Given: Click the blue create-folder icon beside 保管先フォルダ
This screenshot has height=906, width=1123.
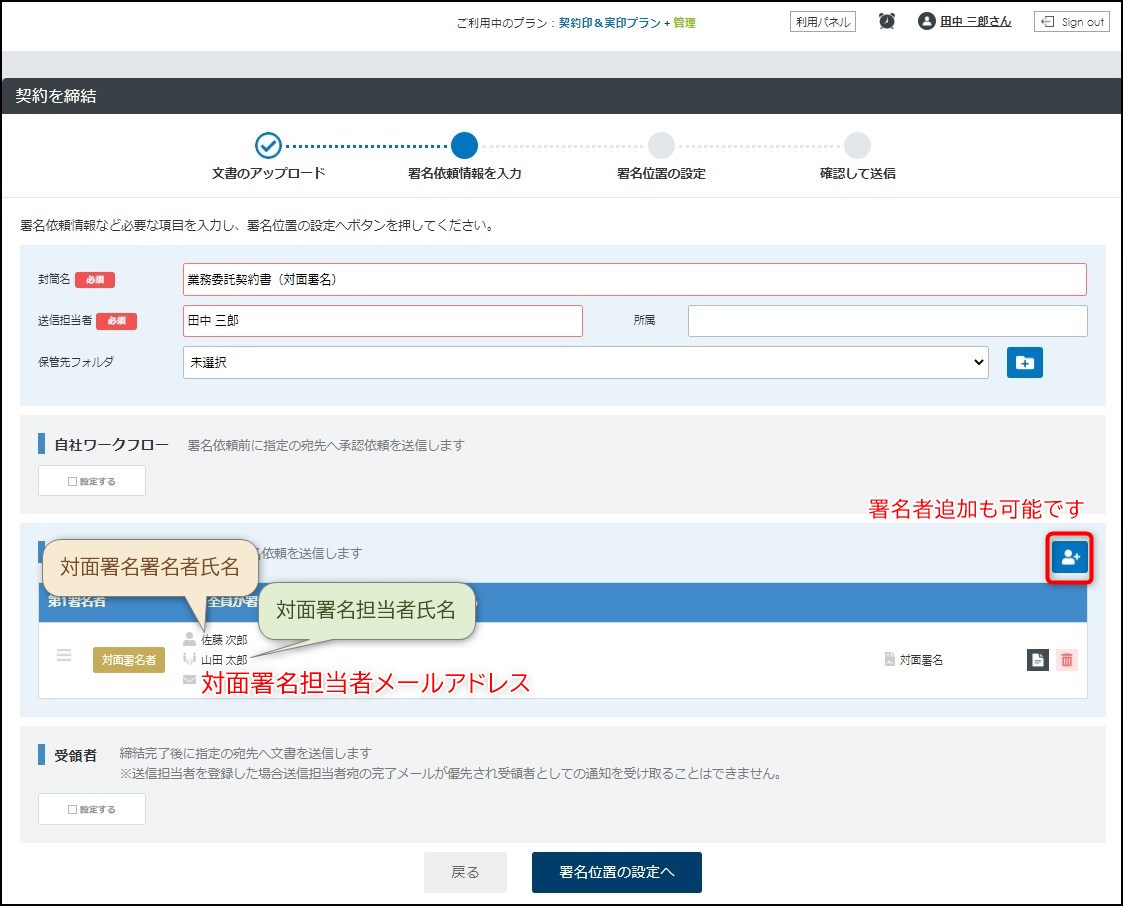Looking at the screenshot, I should (1024, 363).
